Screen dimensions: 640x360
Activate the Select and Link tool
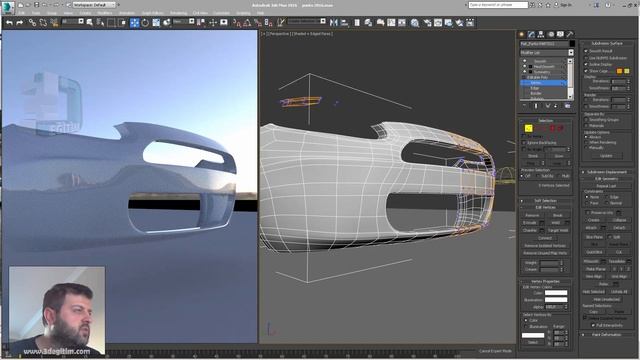coord(32,23)
